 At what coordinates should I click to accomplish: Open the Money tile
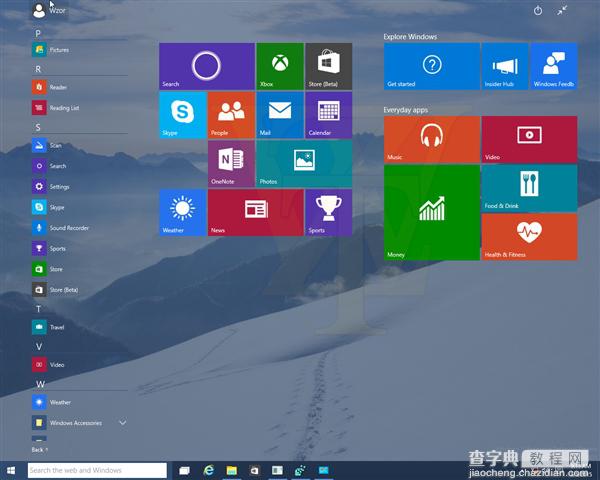432,212
